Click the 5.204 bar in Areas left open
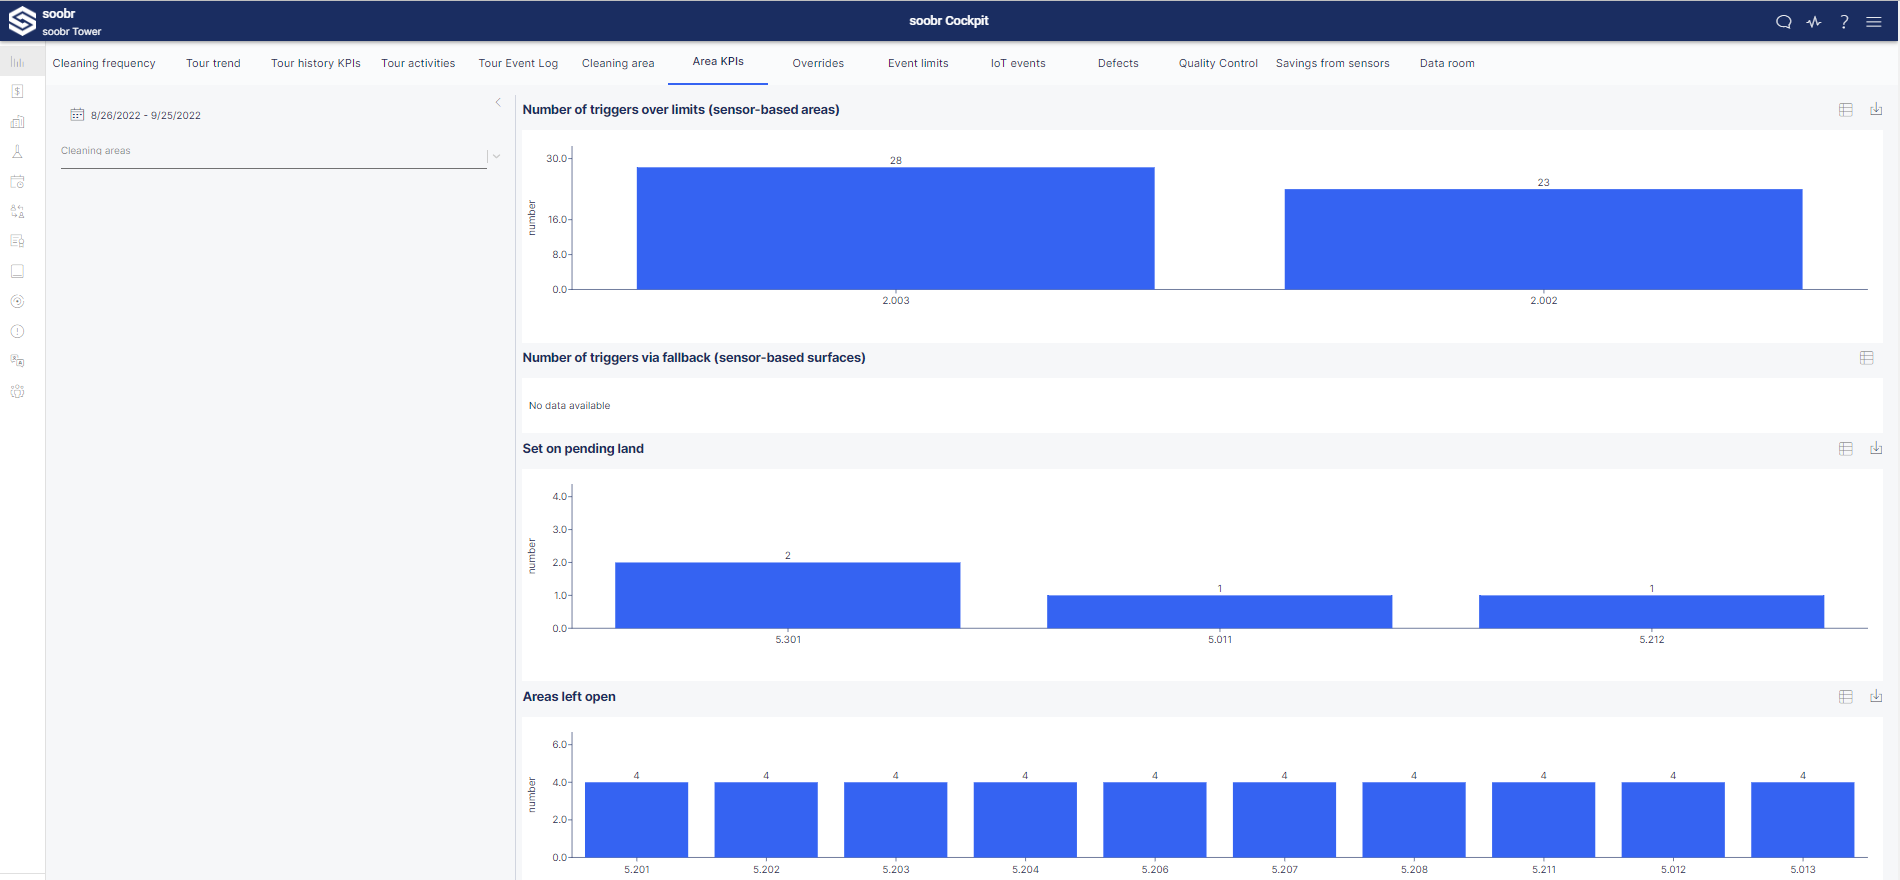 pos(1025,820)
